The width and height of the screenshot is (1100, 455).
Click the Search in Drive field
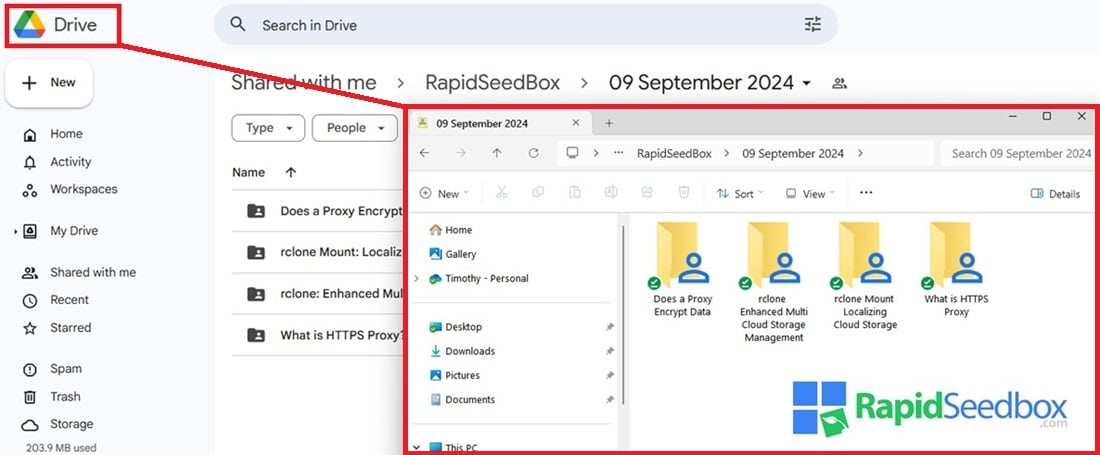click(x=525, y=25)
